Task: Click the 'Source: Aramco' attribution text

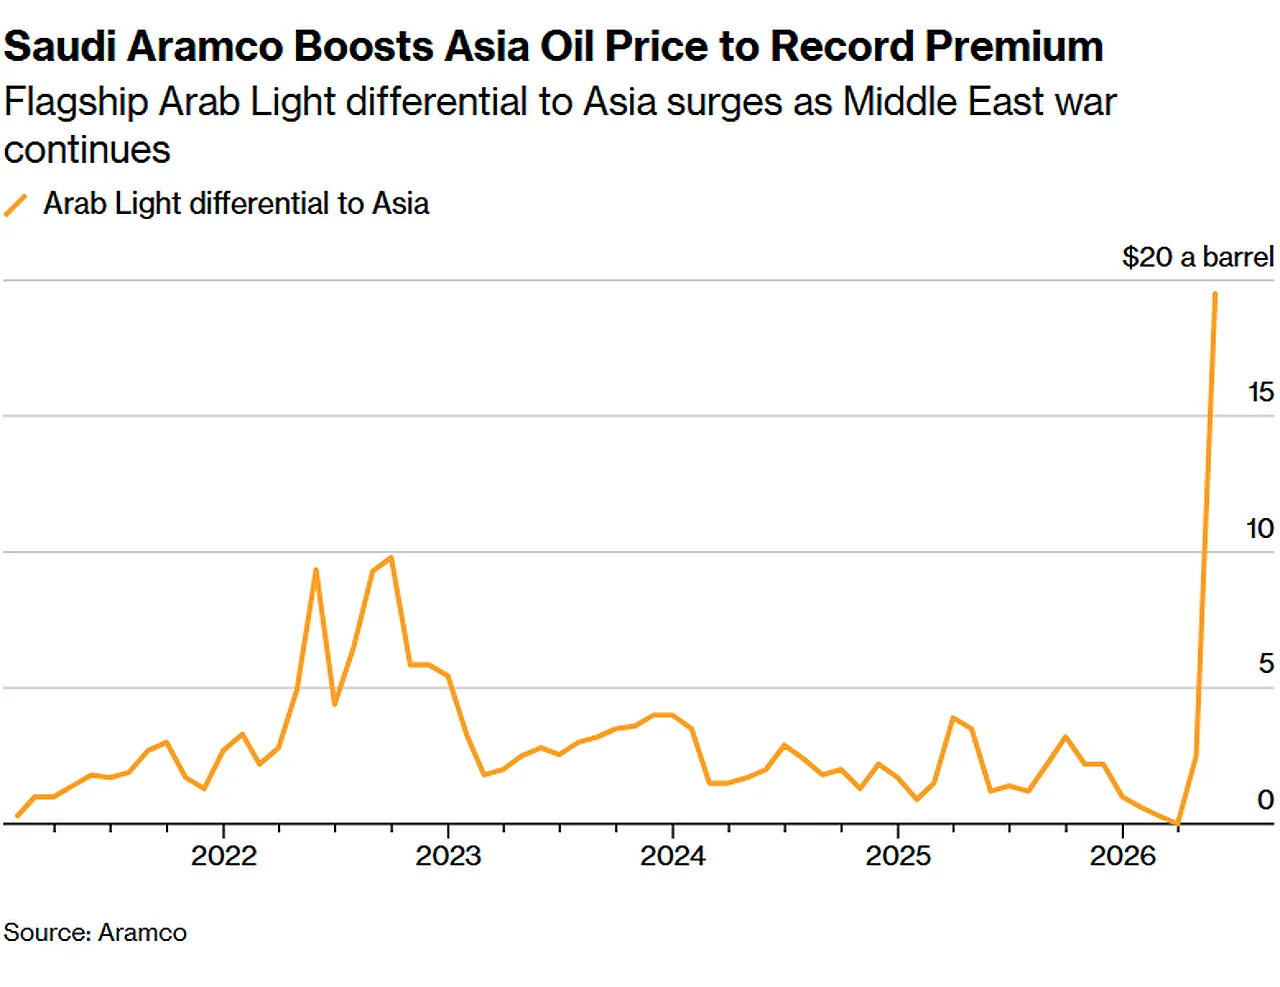Action: click(x=95, y=932)
